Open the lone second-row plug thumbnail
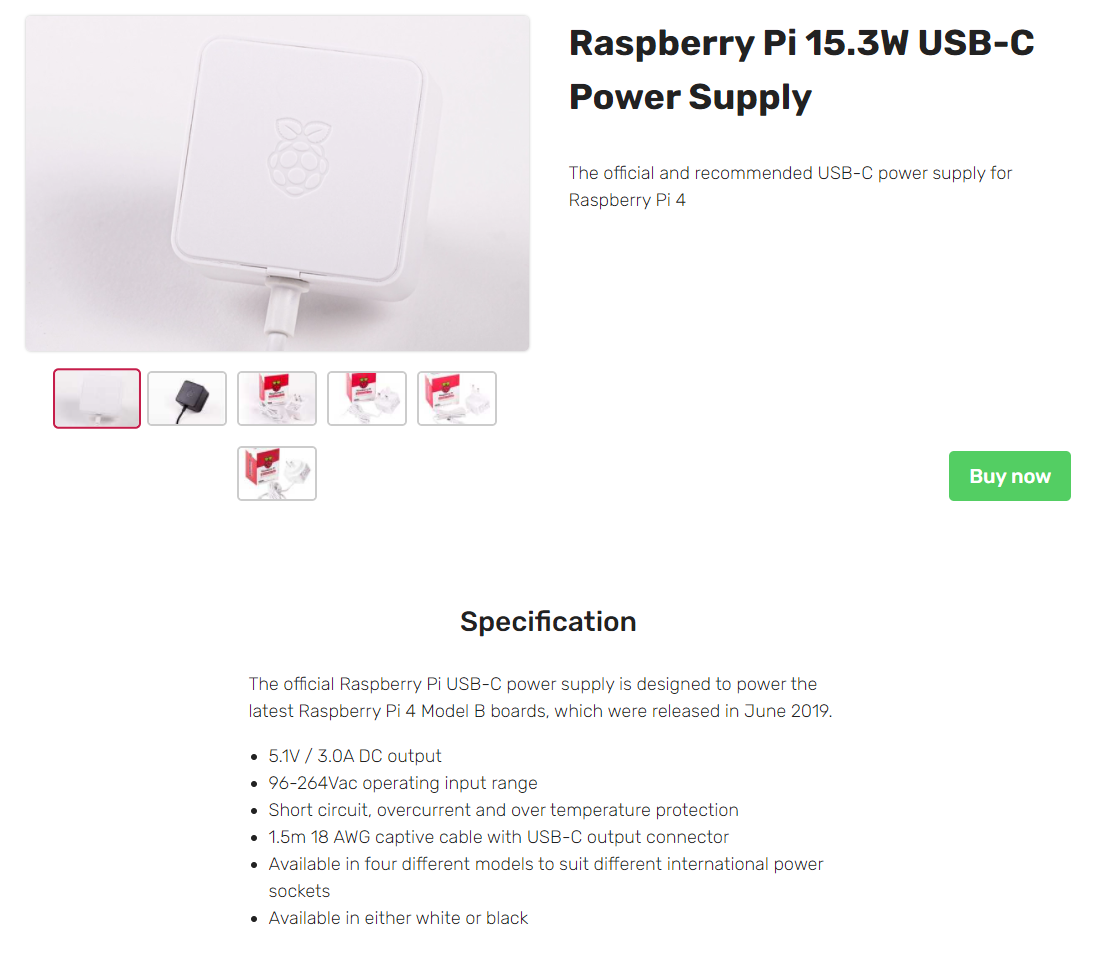Image resolution: width=1103 pixels, height=959 pixels. (277, 474)
